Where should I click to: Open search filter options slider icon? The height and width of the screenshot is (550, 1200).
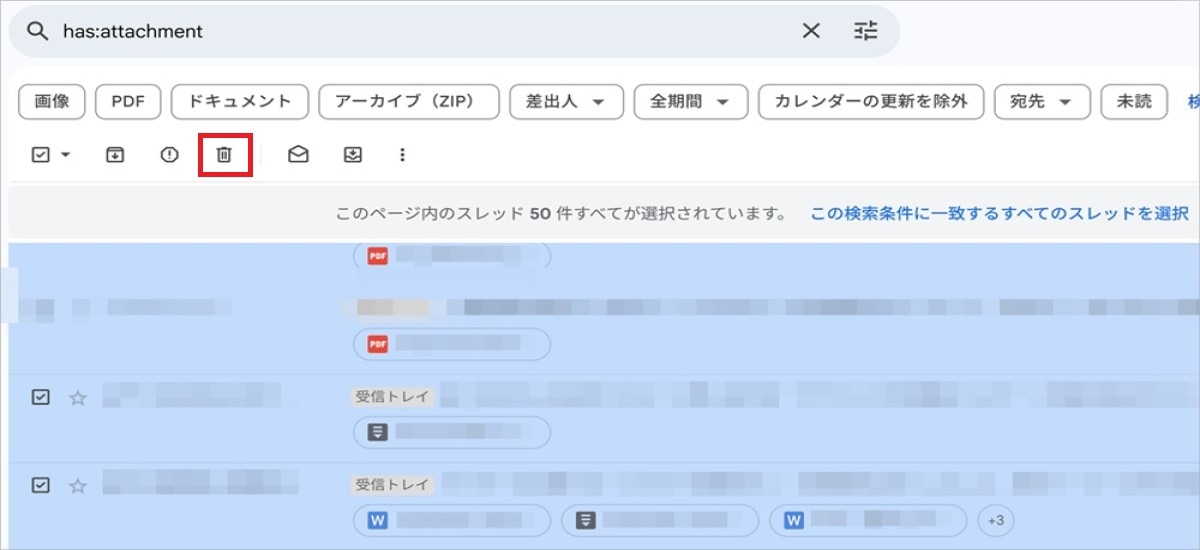865,31
